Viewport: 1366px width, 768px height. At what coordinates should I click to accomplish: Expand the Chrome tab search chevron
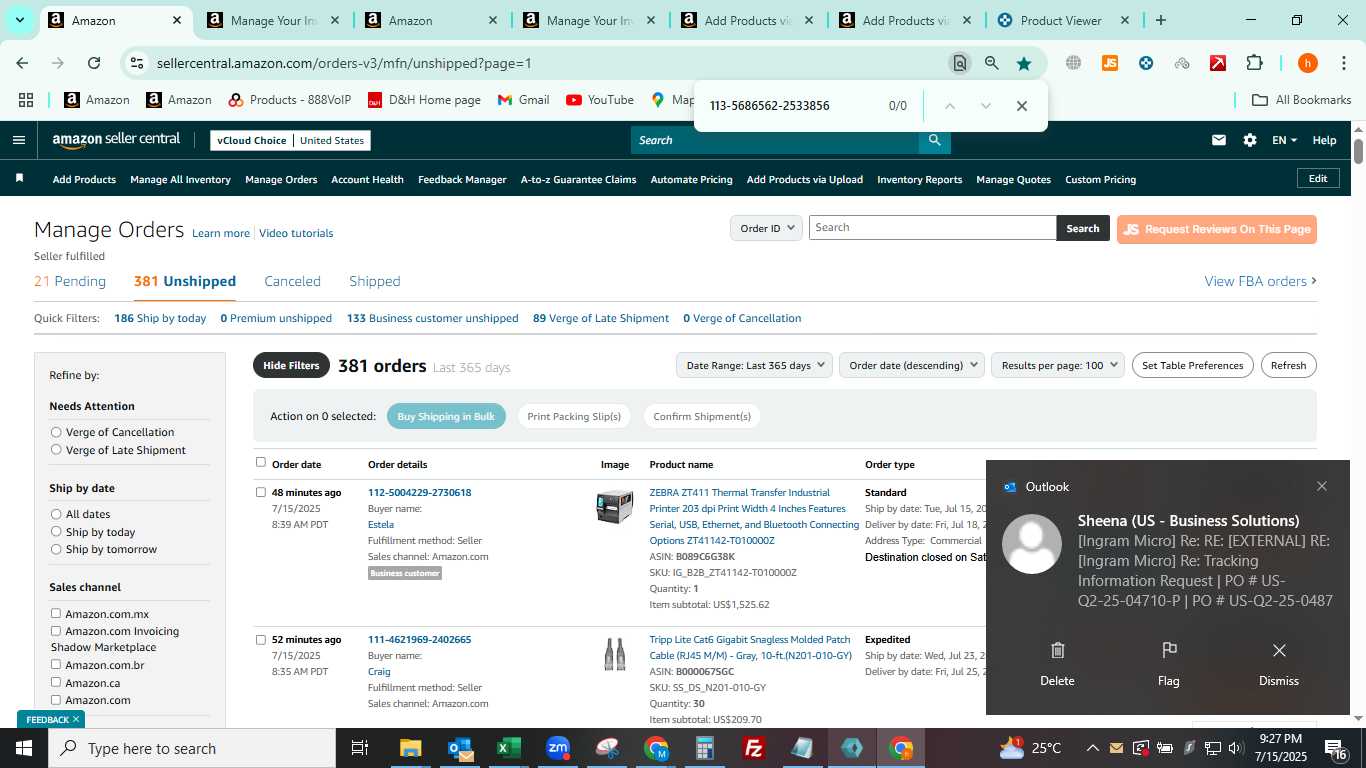(x=19, y=20)
